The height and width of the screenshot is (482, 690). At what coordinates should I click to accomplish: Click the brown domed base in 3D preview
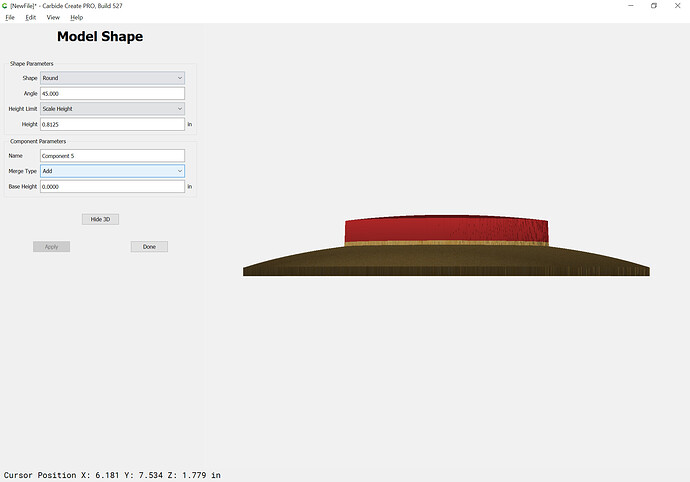[446, 261]
